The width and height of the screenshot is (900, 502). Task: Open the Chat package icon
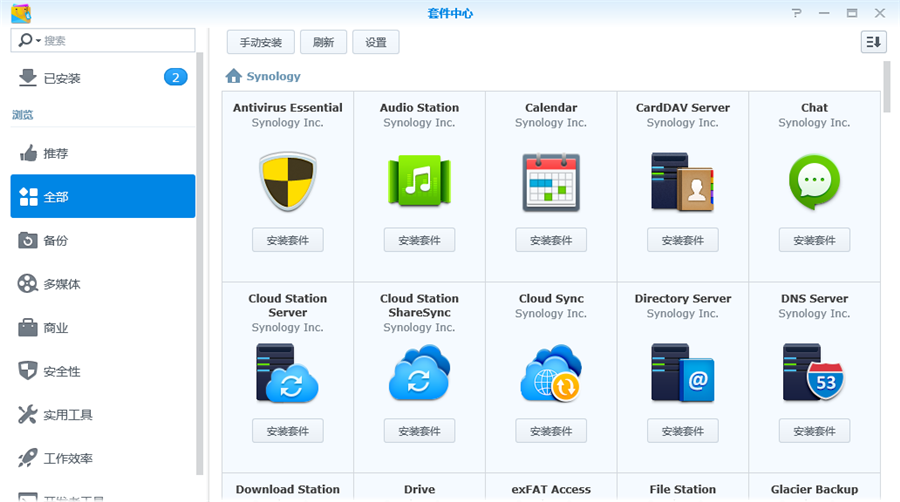click(814, 181)
